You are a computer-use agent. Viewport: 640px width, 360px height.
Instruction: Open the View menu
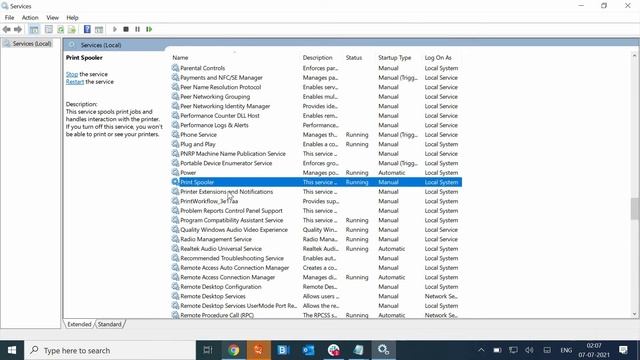[52, 18]
